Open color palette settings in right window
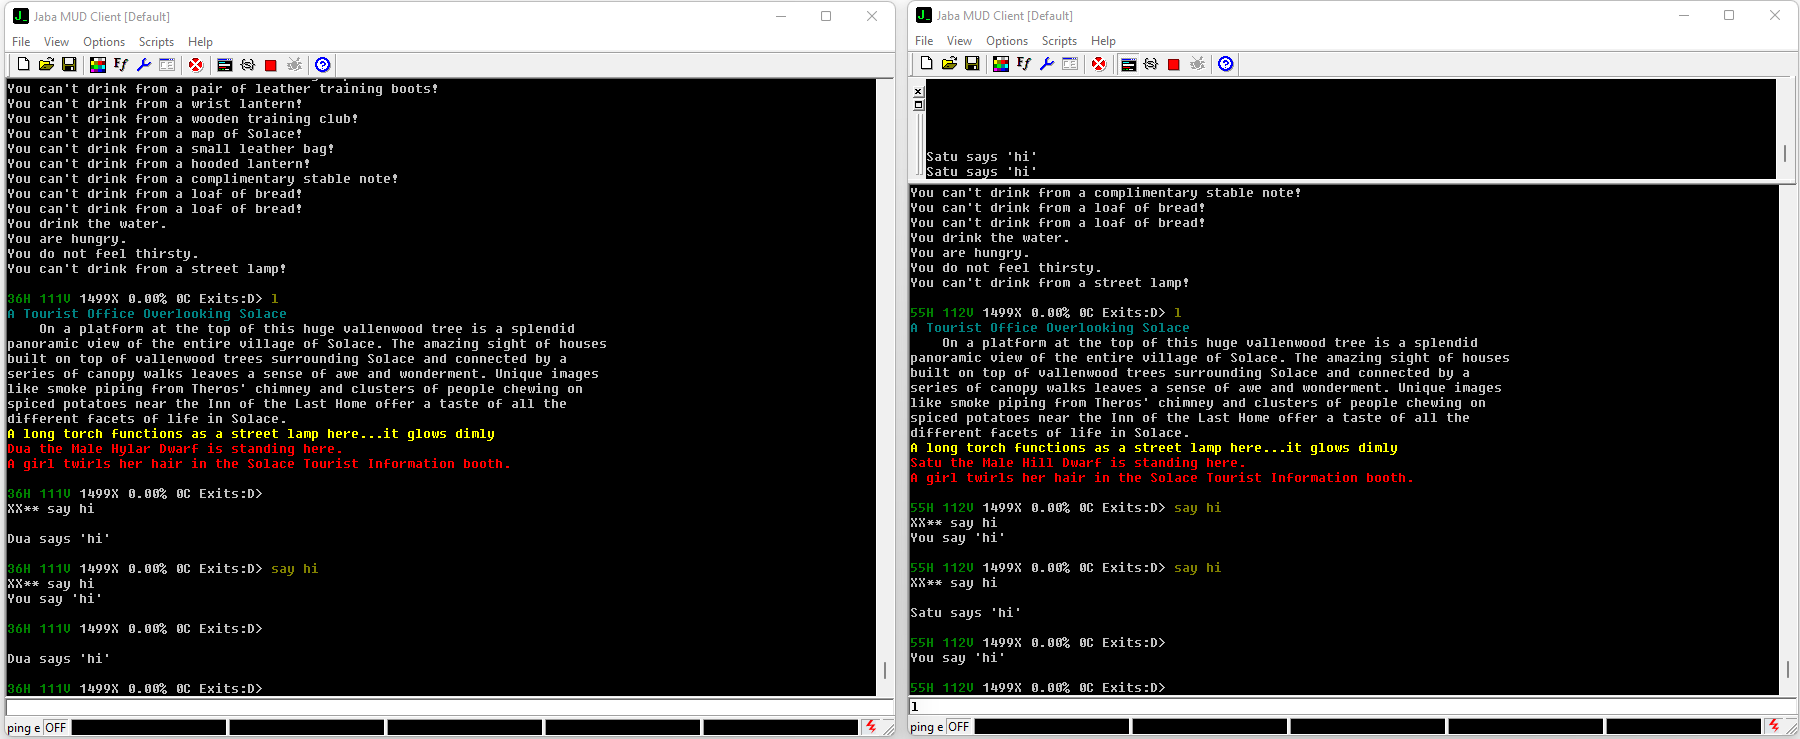Image resolution: width=1800 pixels, height=739 pixels. (1001, 63)
